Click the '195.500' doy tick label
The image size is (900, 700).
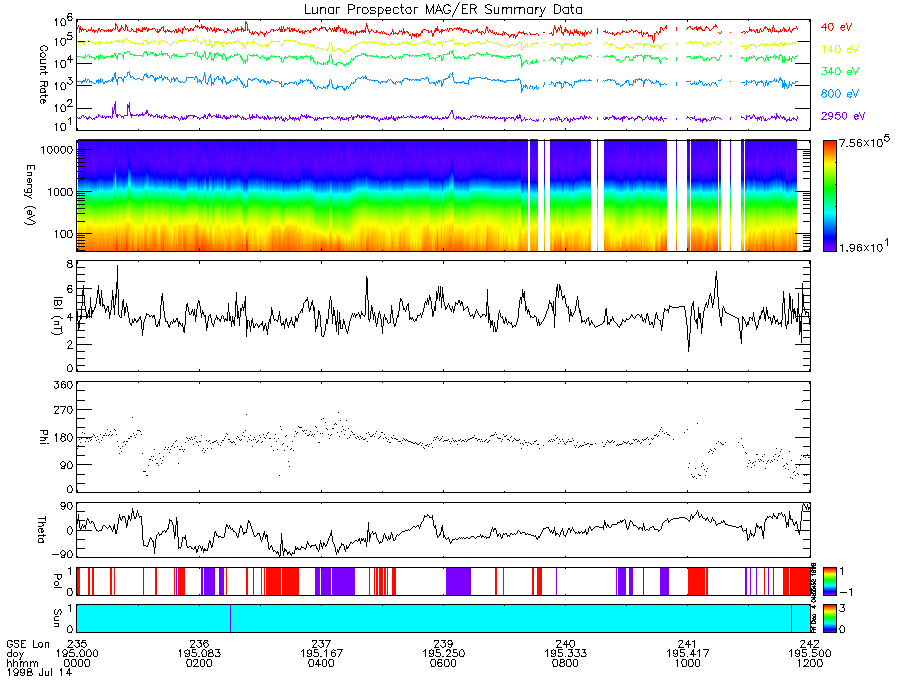pyautogui.click(x=810, y=654)
